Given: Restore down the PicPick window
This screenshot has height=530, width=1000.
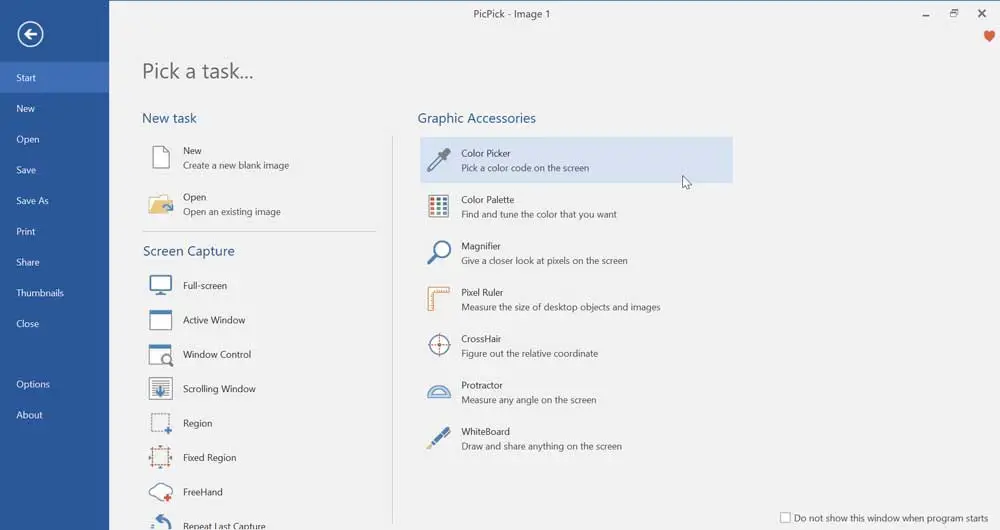Looking at the screenshot, I should tap(953, 13).
